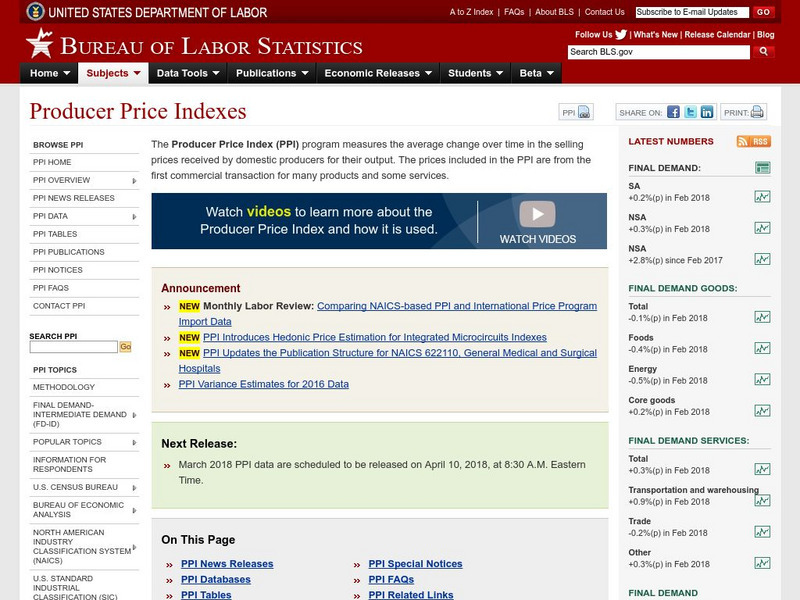Click the A to Z Index link
This screenshot has height=600, width=800.
click(x=471, y=12)
